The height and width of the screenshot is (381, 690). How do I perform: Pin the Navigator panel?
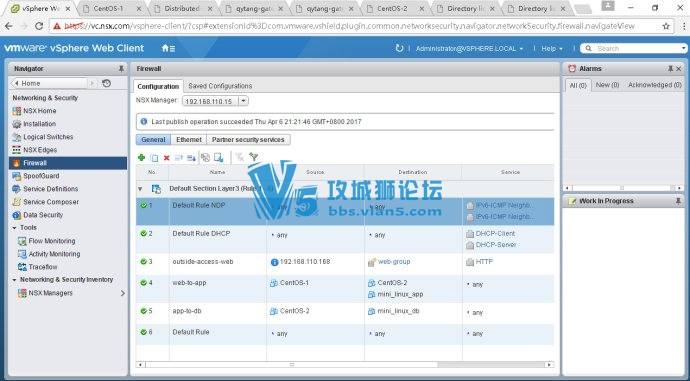click(x=121, y=69)
